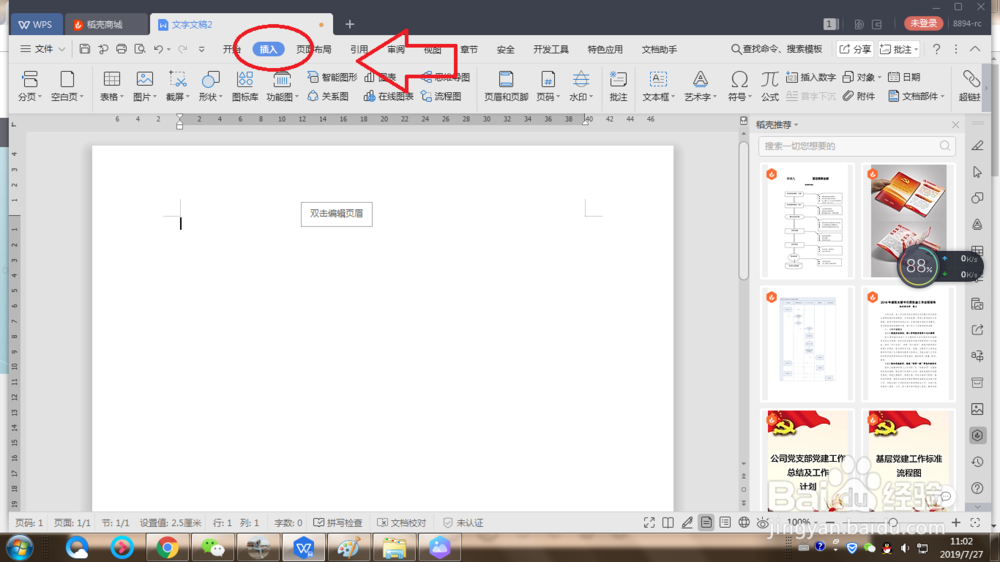
Task: Open the 文件 menu dropdown arrow
Action: 62,49
